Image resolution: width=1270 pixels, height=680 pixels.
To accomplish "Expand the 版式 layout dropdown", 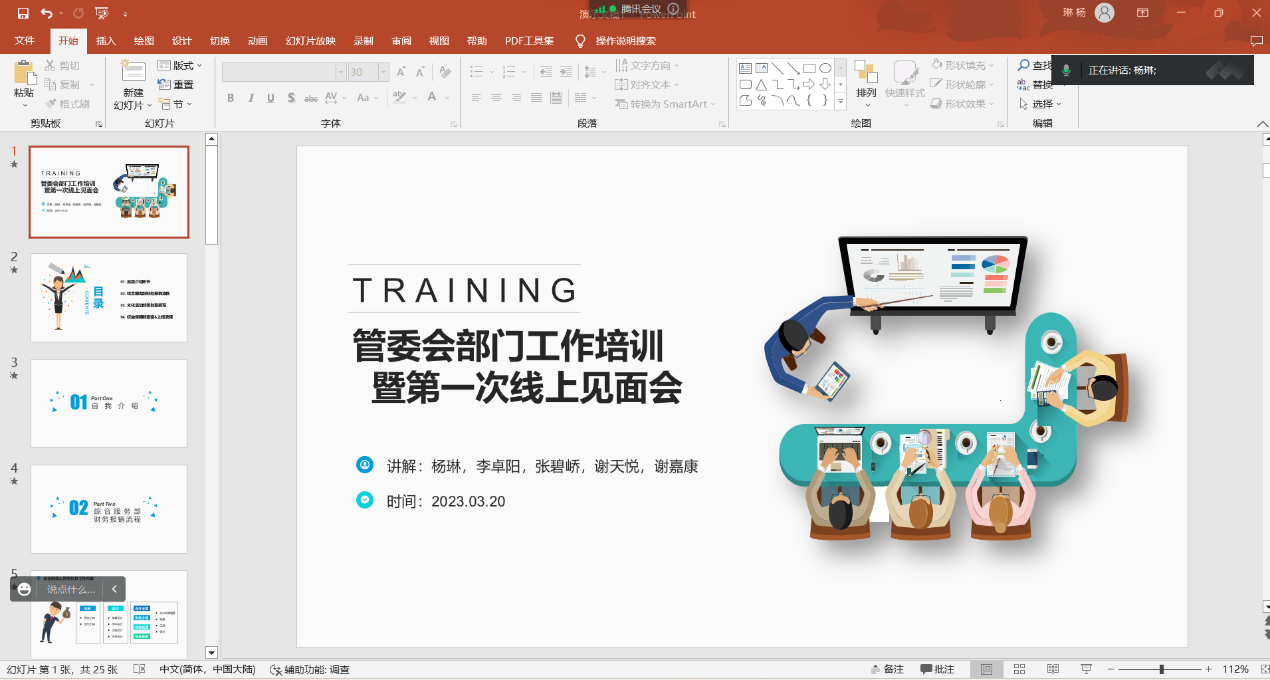I will 181,66.
